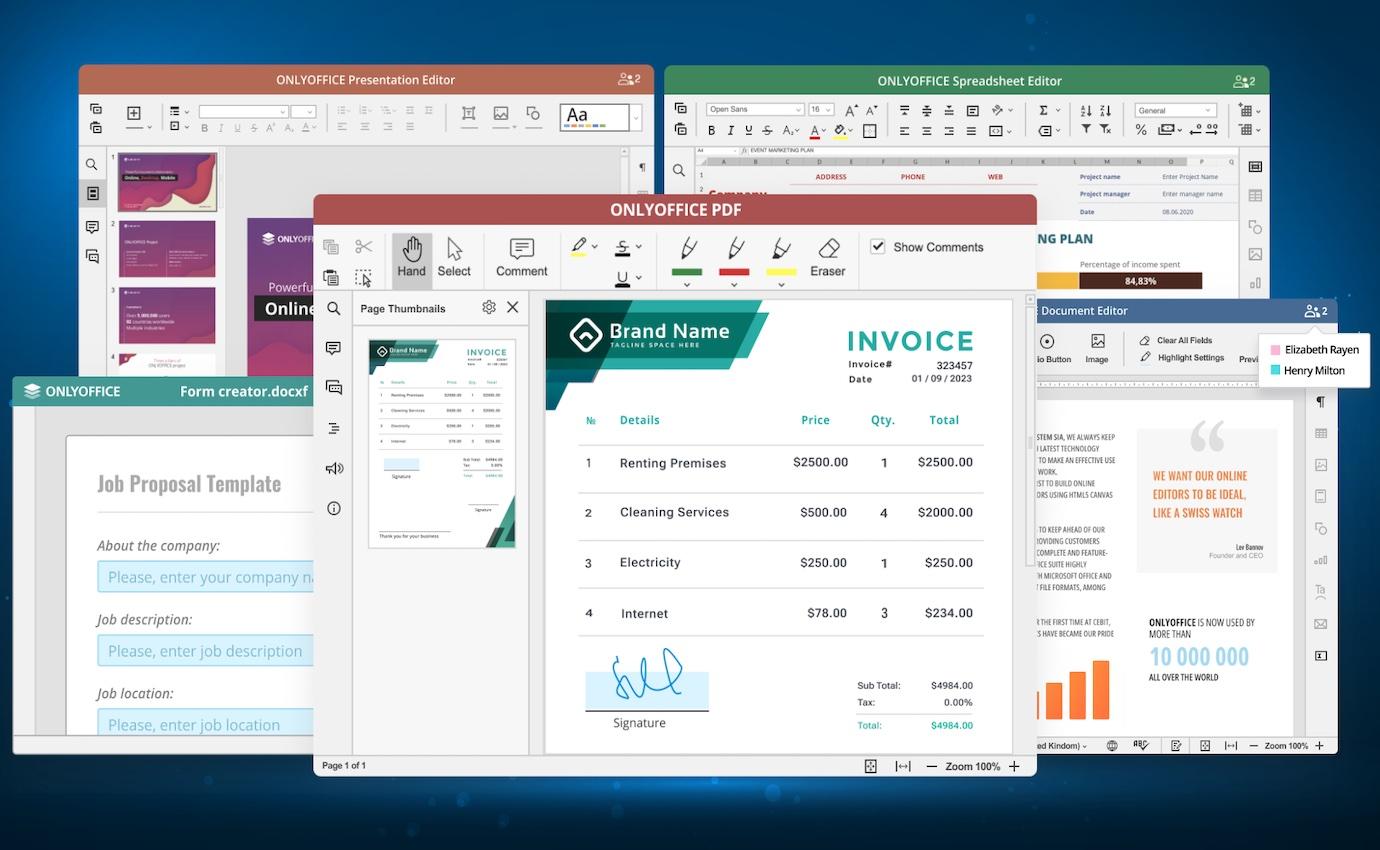Zoom in on the PDF document

pos(1014,766)
